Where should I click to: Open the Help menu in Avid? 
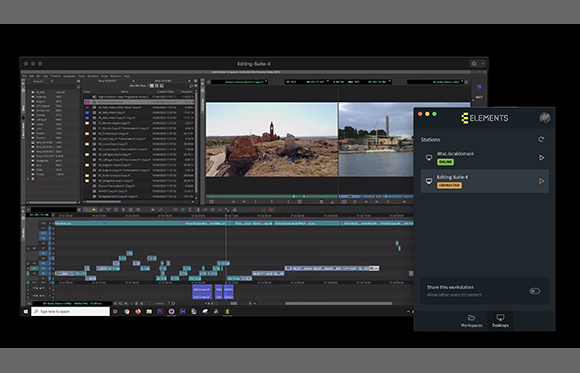tap(127, 76)
